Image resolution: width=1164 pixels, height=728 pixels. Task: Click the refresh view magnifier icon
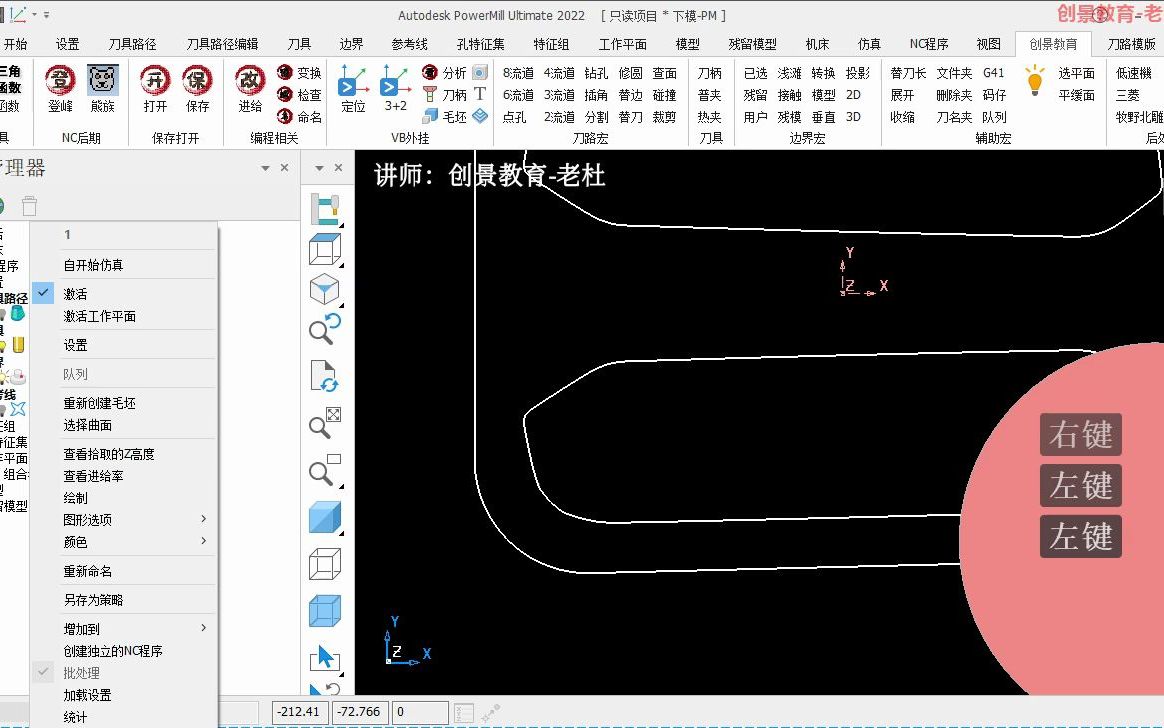pos(324,329)
